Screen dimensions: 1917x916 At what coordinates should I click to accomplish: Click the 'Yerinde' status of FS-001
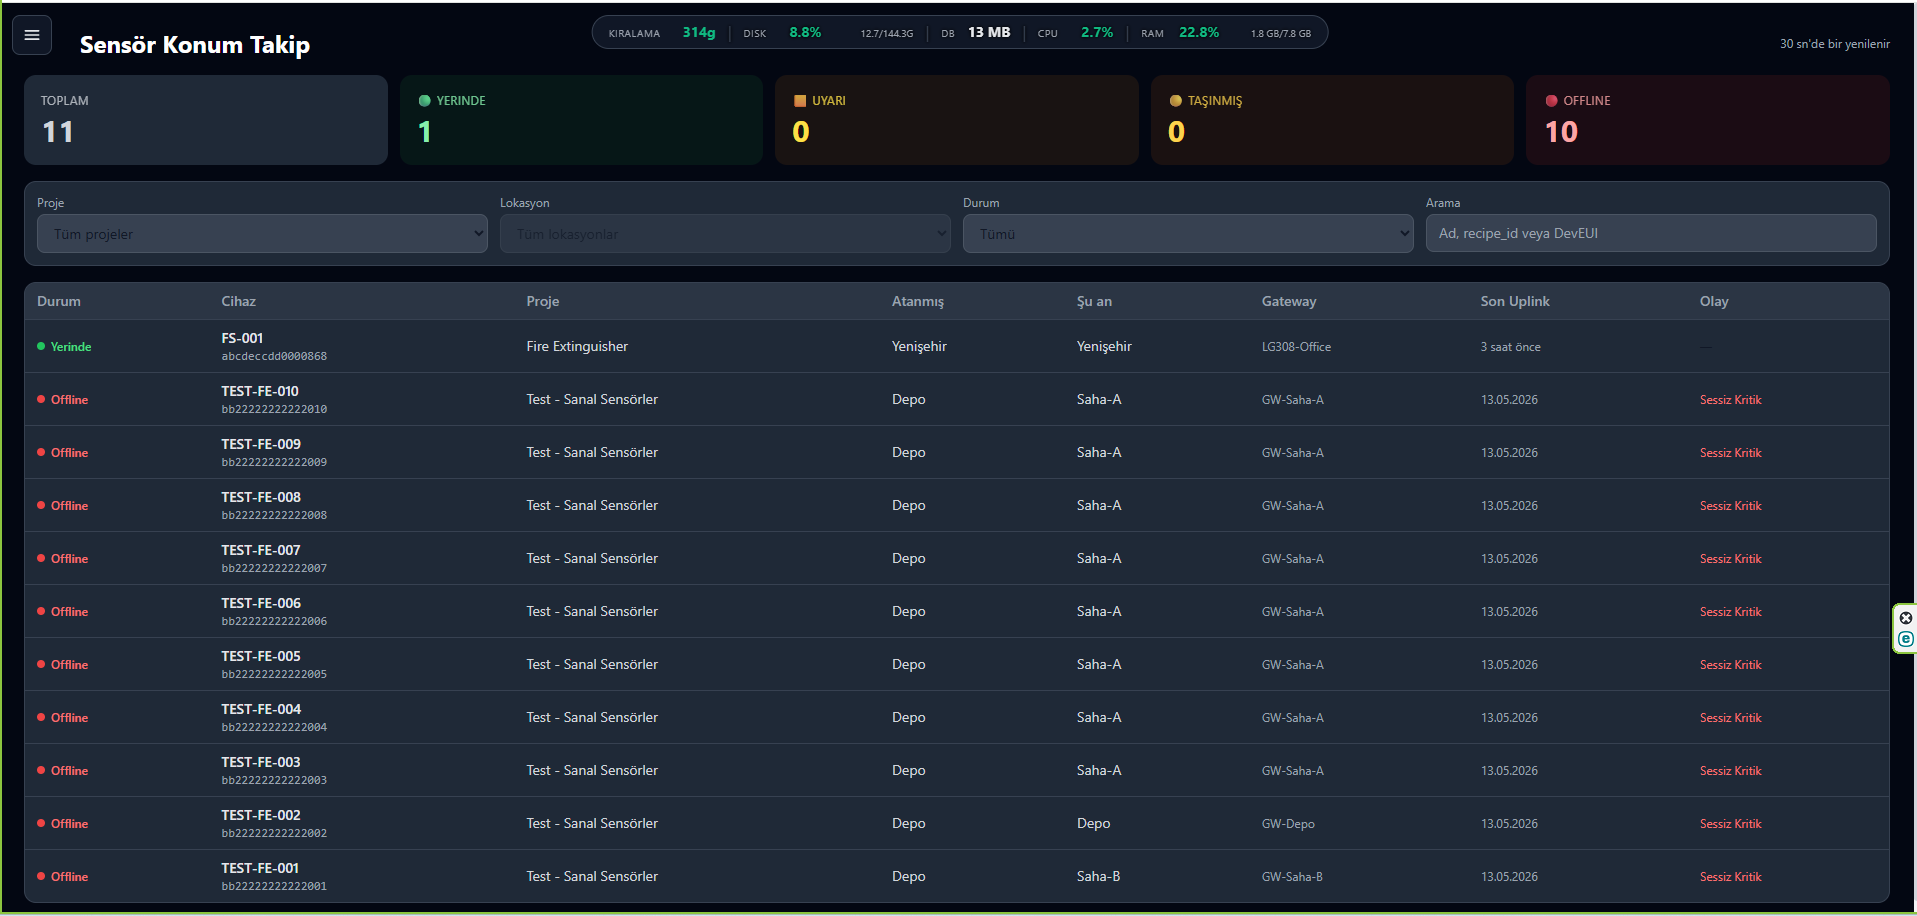coord(64,347)
